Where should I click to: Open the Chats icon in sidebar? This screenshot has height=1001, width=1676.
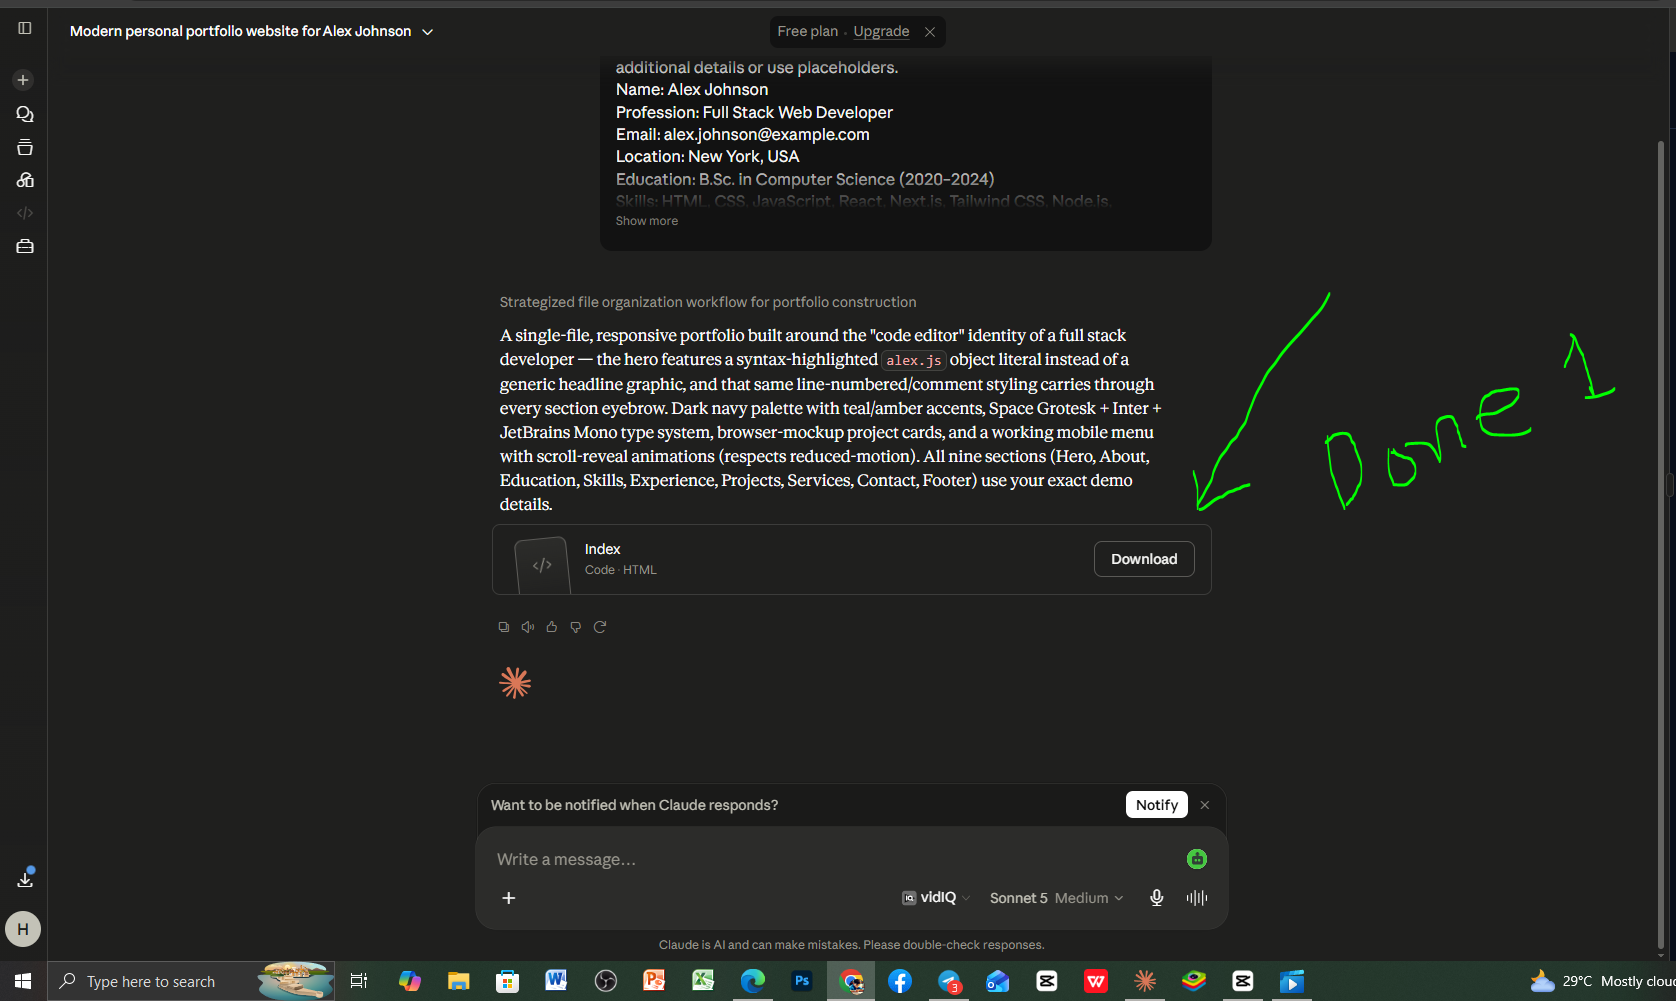click(x=25, y=114)
